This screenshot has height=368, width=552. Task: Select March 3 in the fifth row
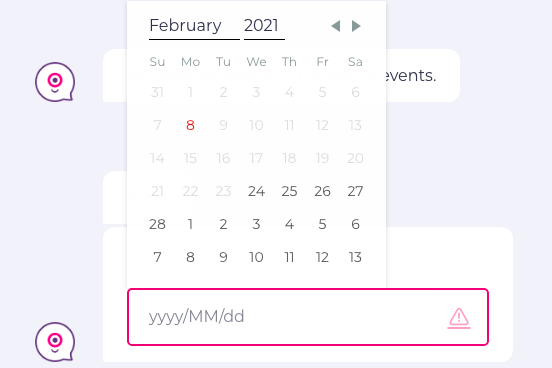coord(256,224)
